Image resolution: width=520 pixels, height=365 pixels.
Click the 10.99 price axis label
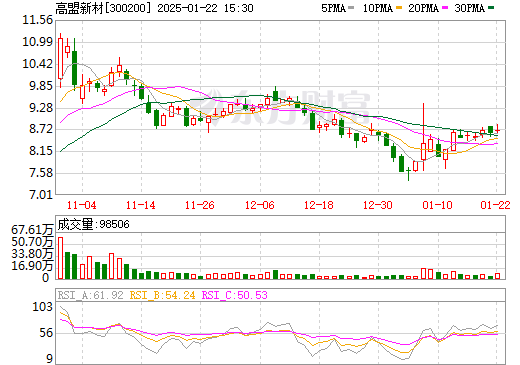coord(37,42)
